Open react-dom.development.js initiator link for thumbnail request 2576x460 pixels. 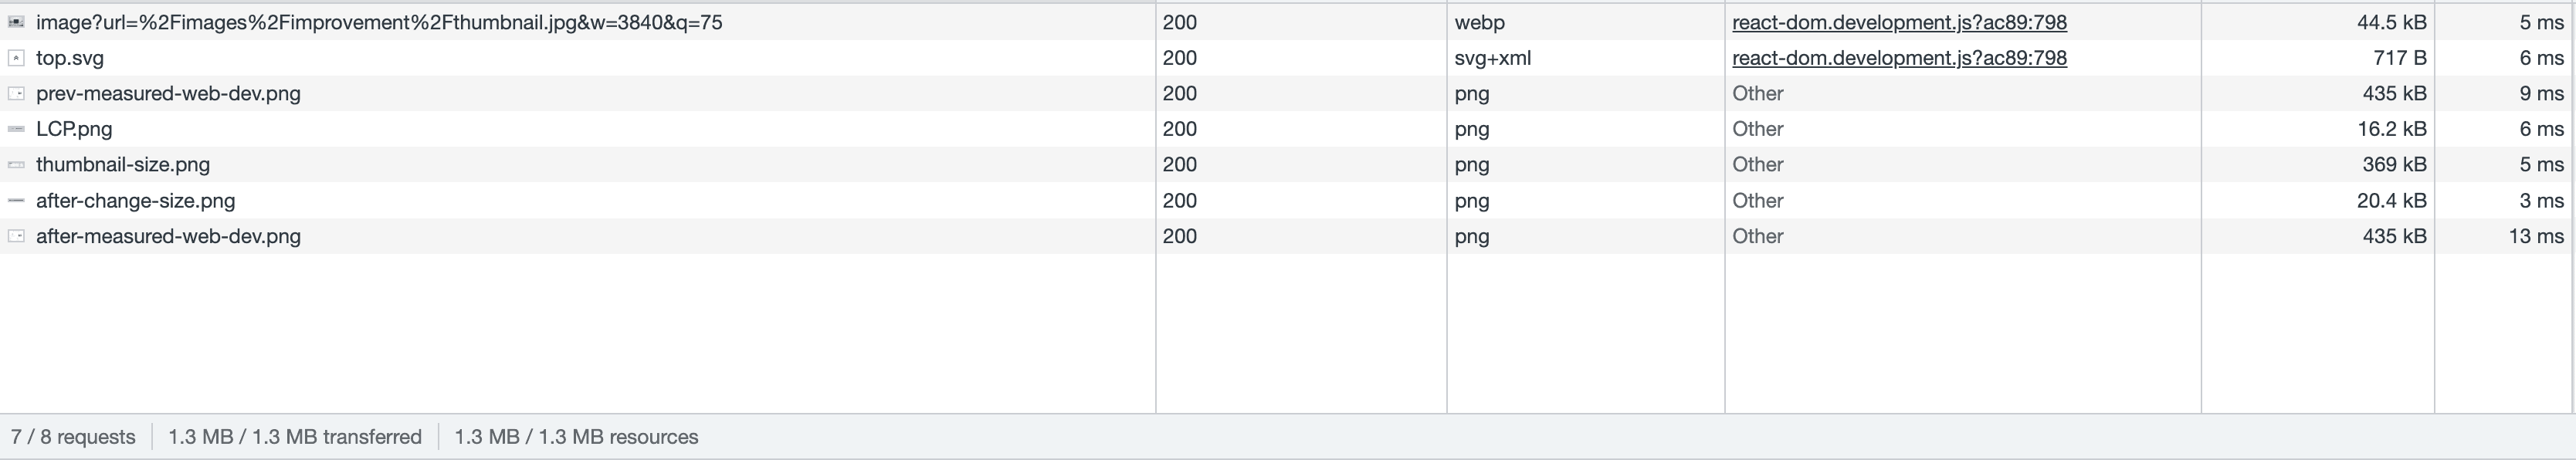click(1899, 22)
